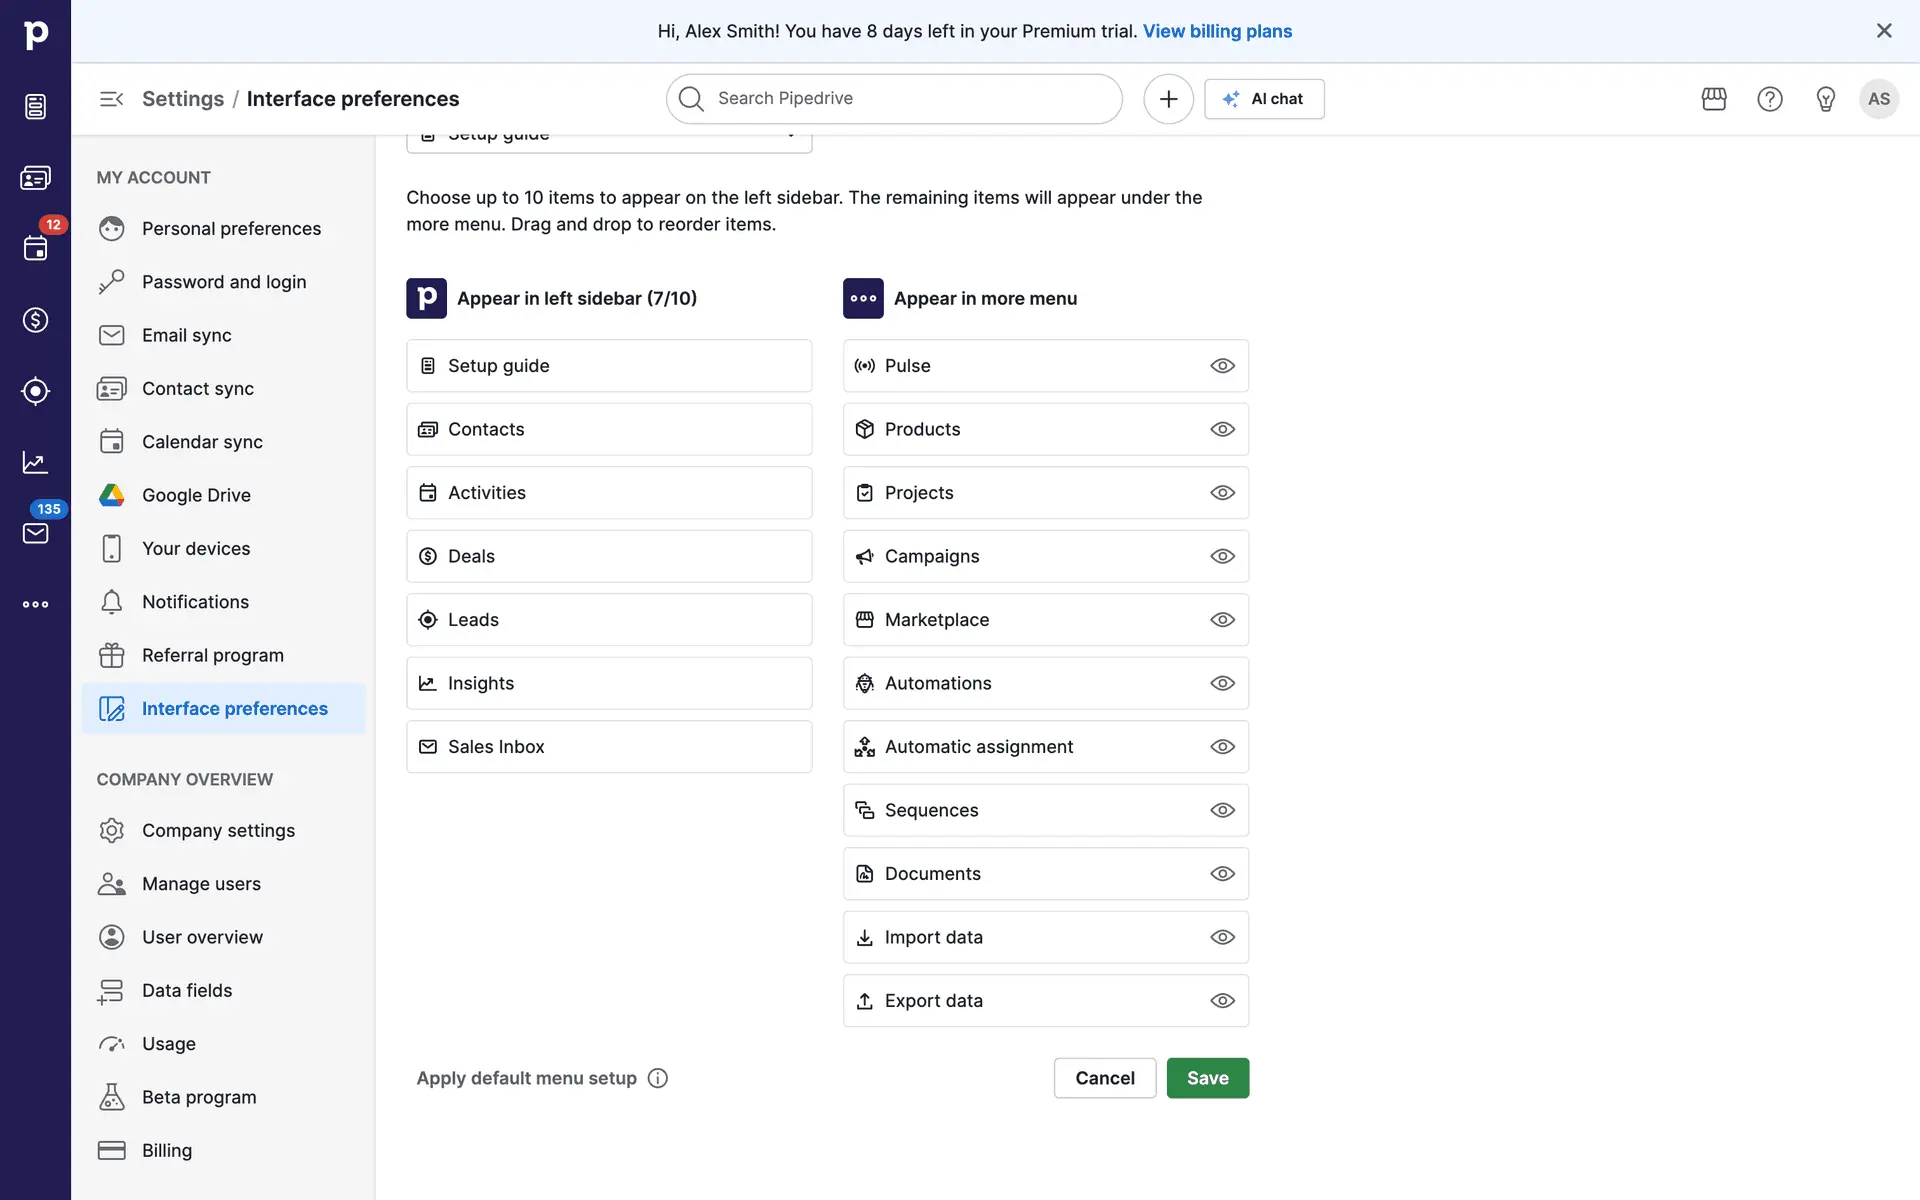Click the help question mark icon

click(1769, 99)
